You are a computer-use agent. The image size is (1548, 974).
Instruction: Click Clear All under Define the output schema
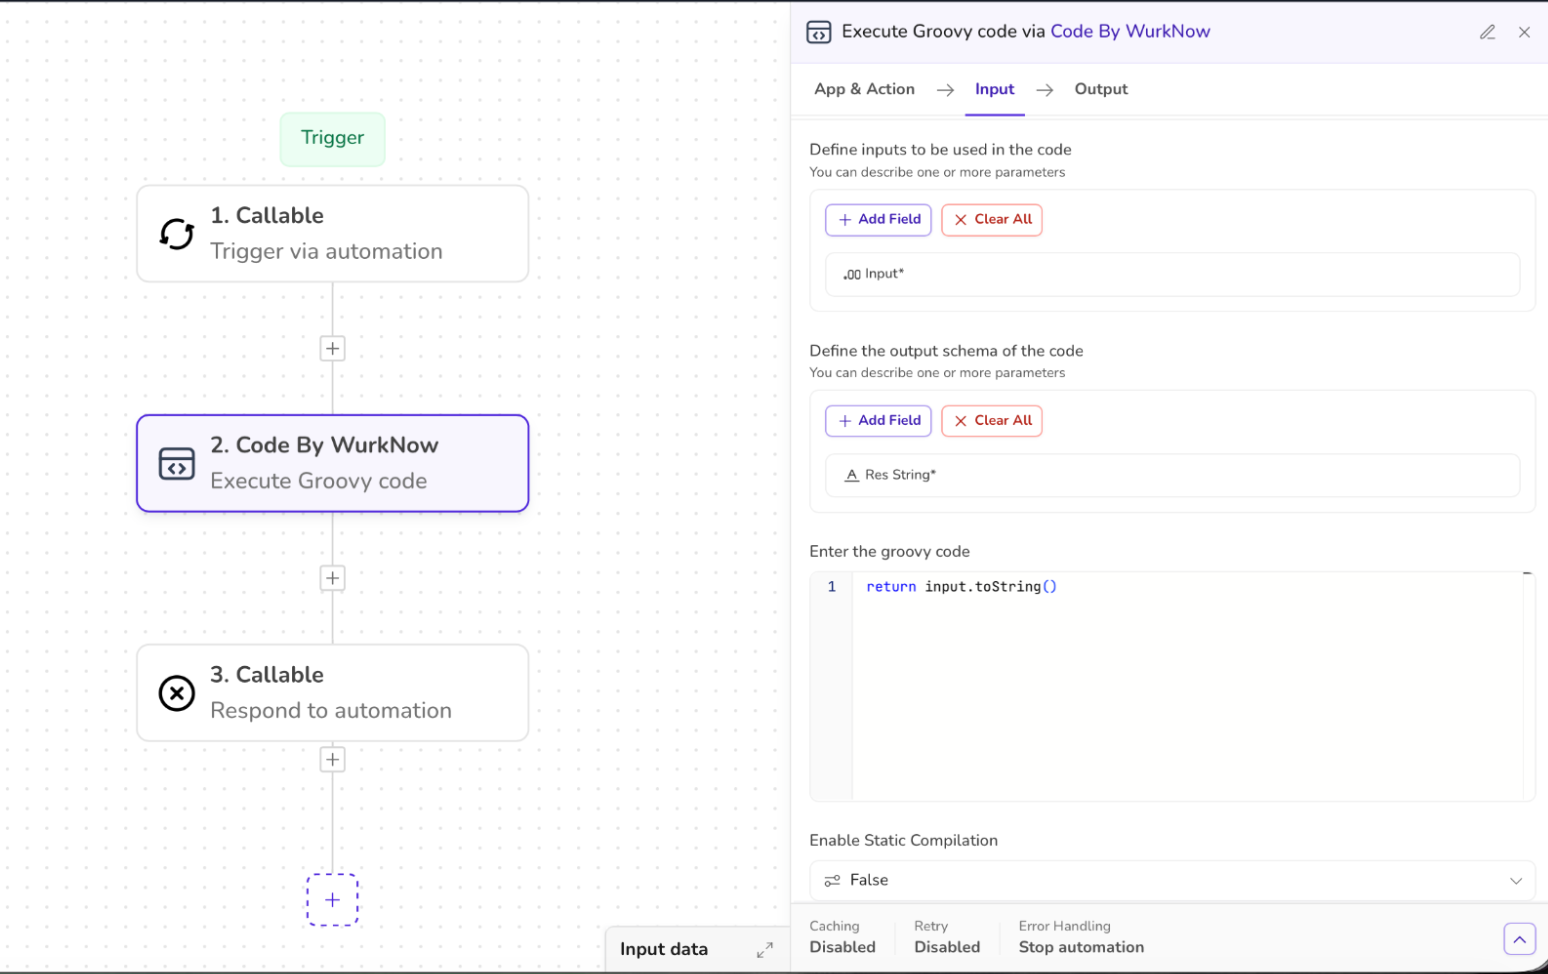pos(992,421)
